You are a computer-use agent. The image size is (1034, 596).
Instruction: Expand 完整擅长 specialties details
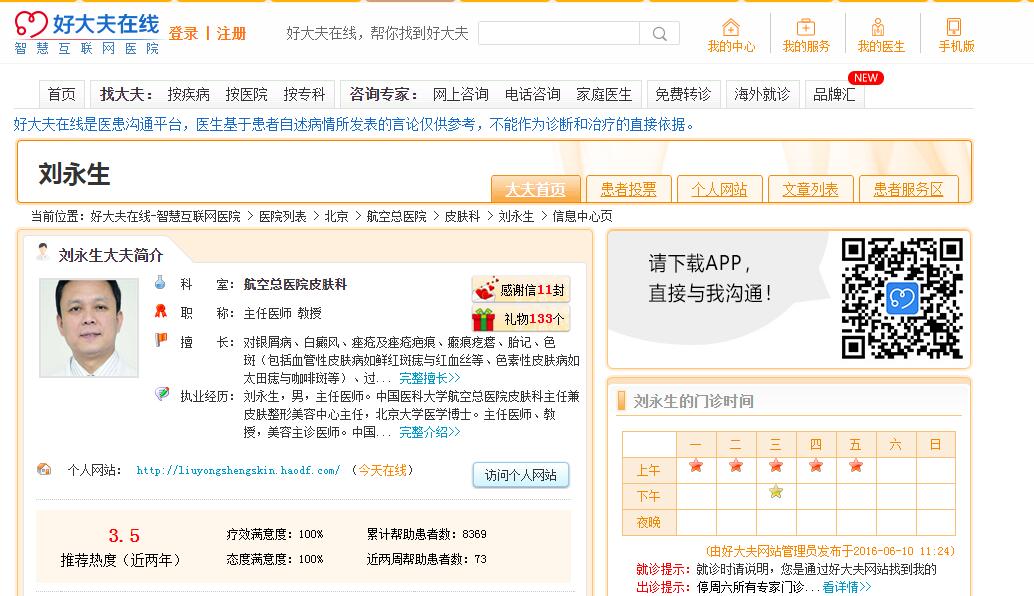tap(429, 378)
